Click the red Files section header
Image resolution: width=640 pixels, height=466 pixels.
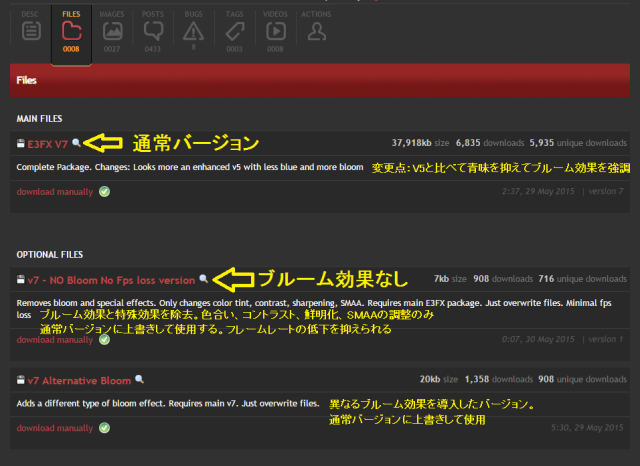coord(320,80)
